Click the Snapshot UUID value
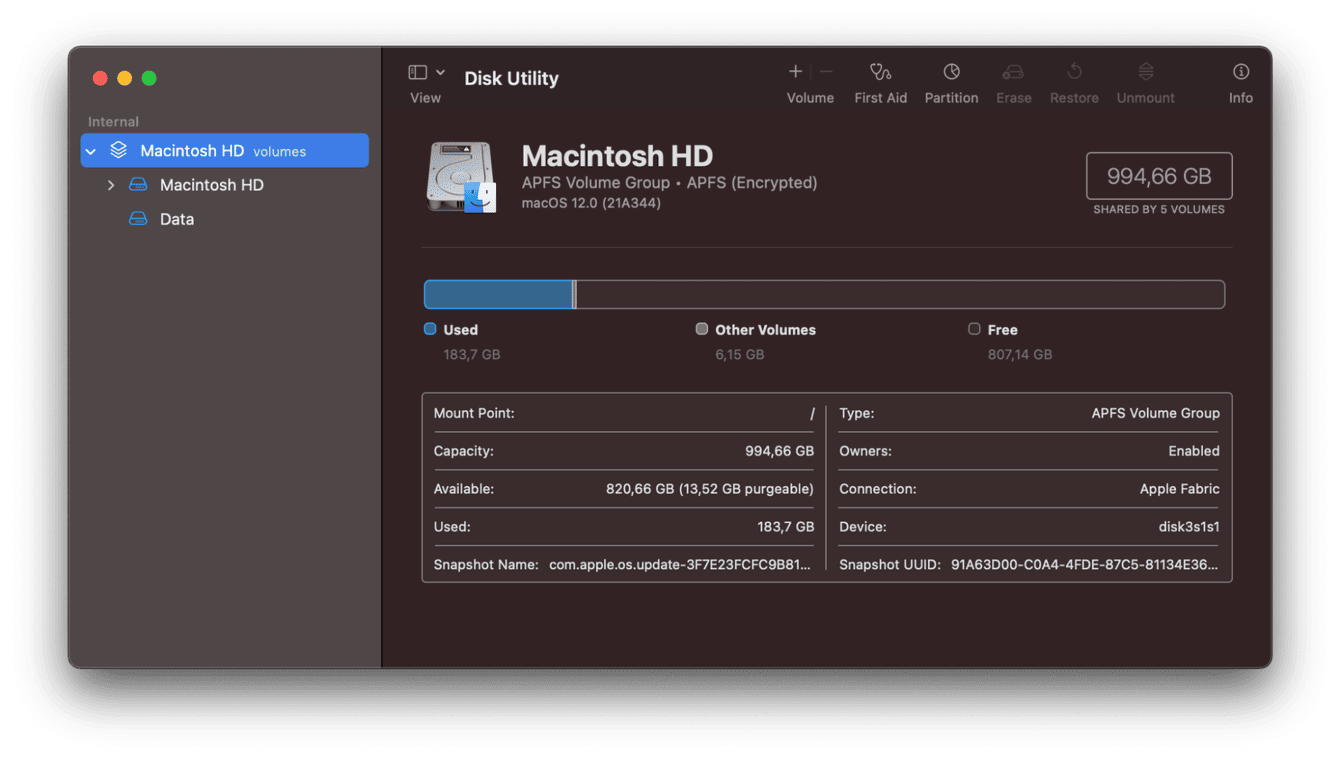The height and width of the screenshot is (759, 1340). tap(1084, 564)
